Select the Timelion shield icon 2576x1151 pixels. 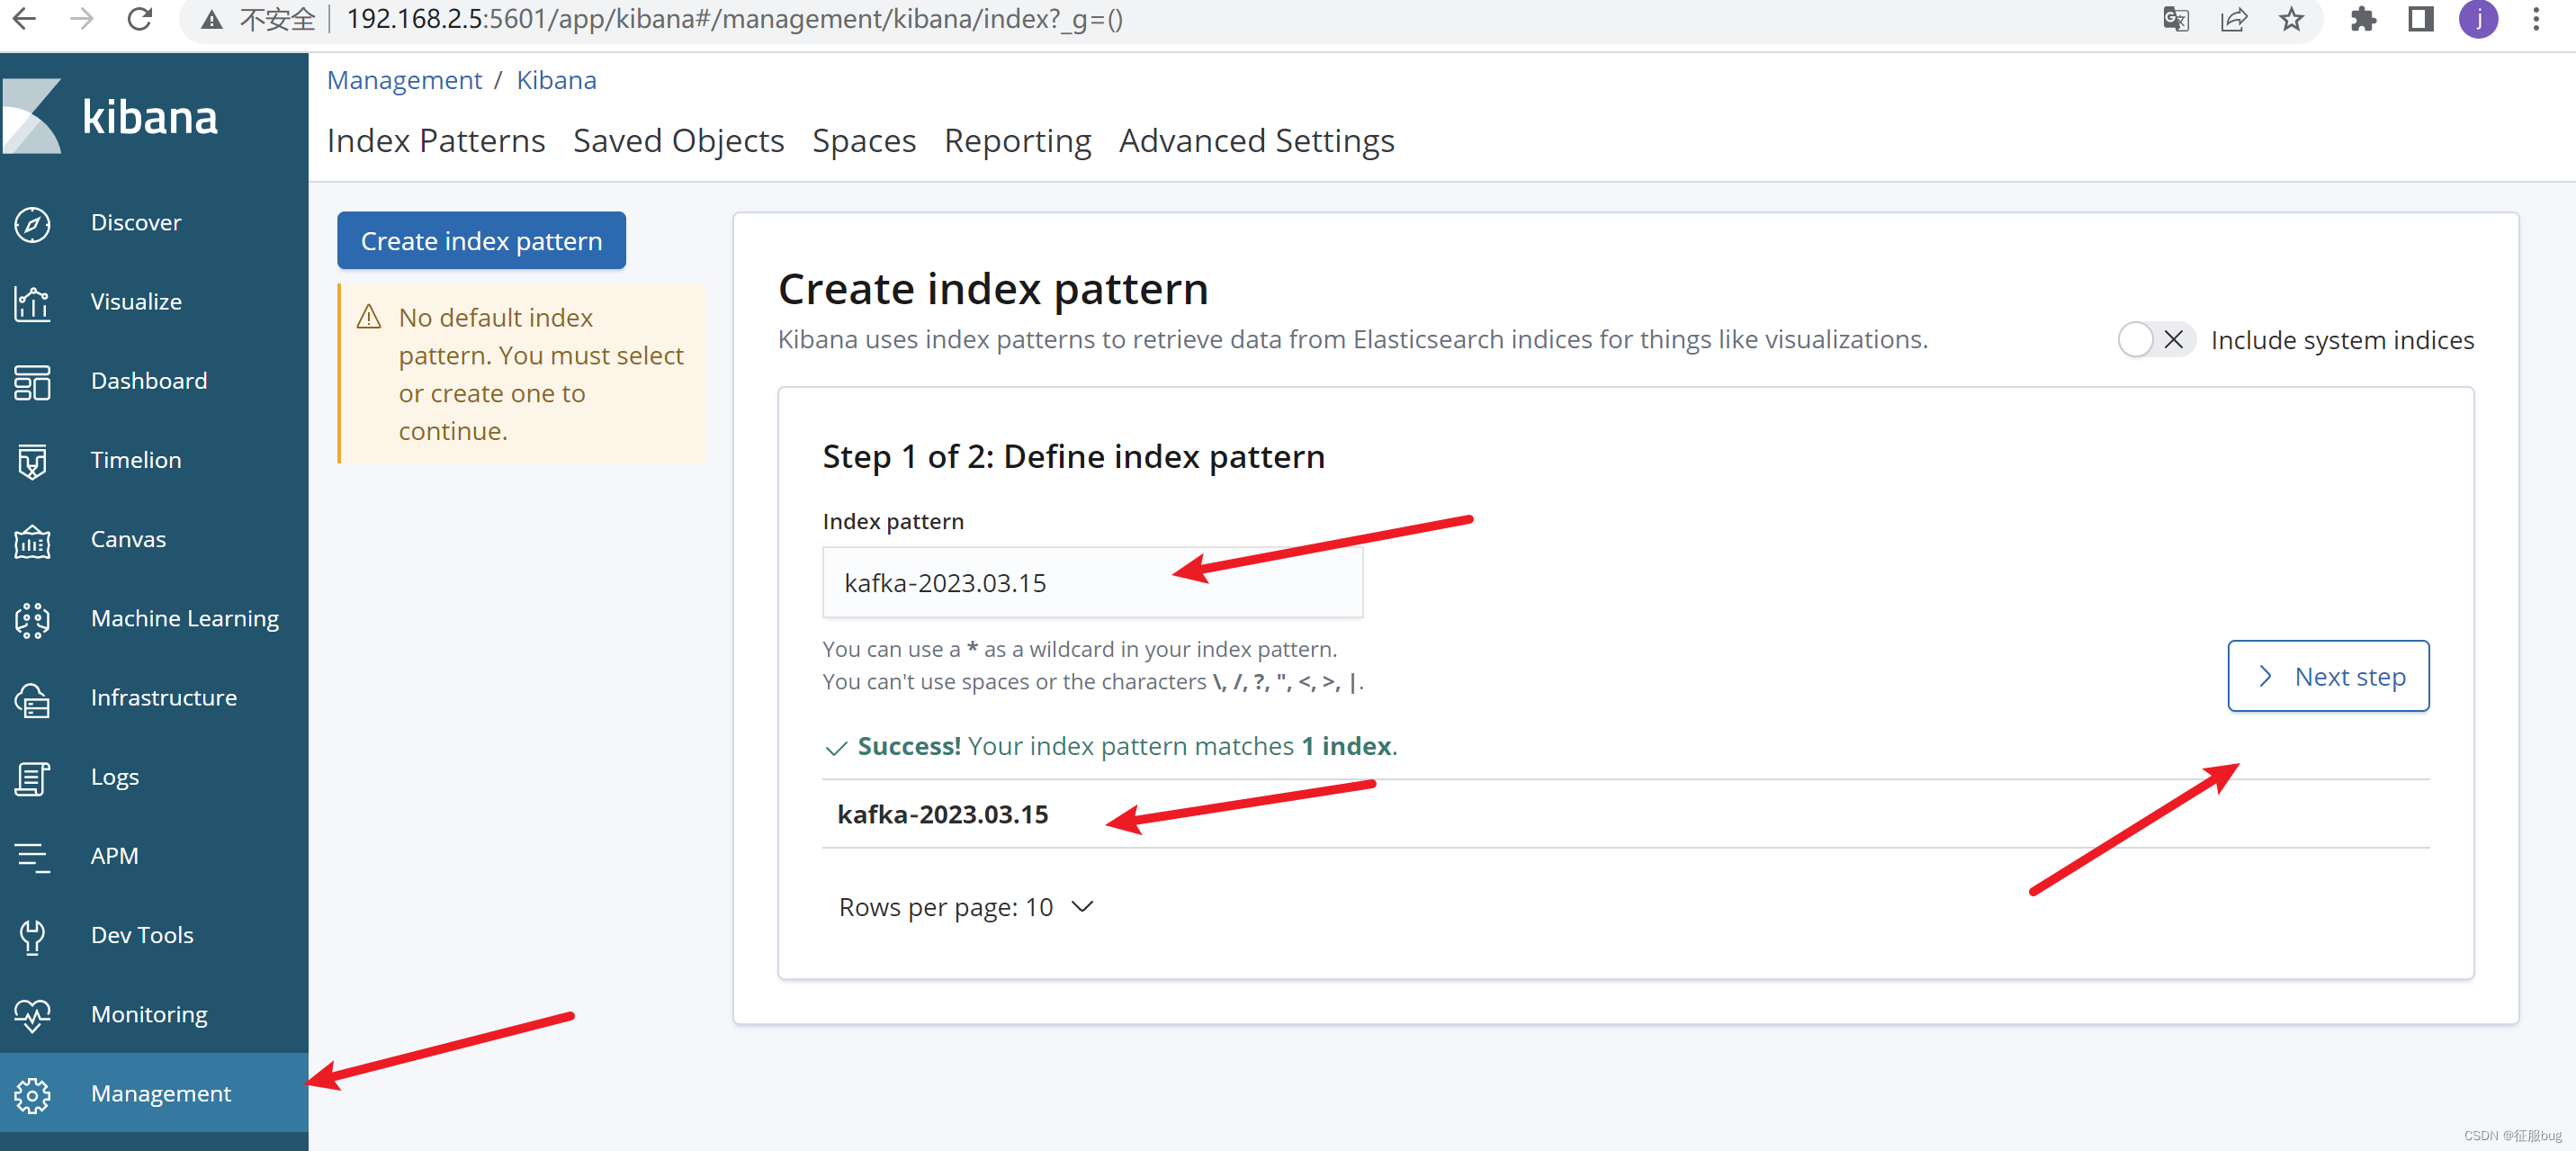point(32,461)
